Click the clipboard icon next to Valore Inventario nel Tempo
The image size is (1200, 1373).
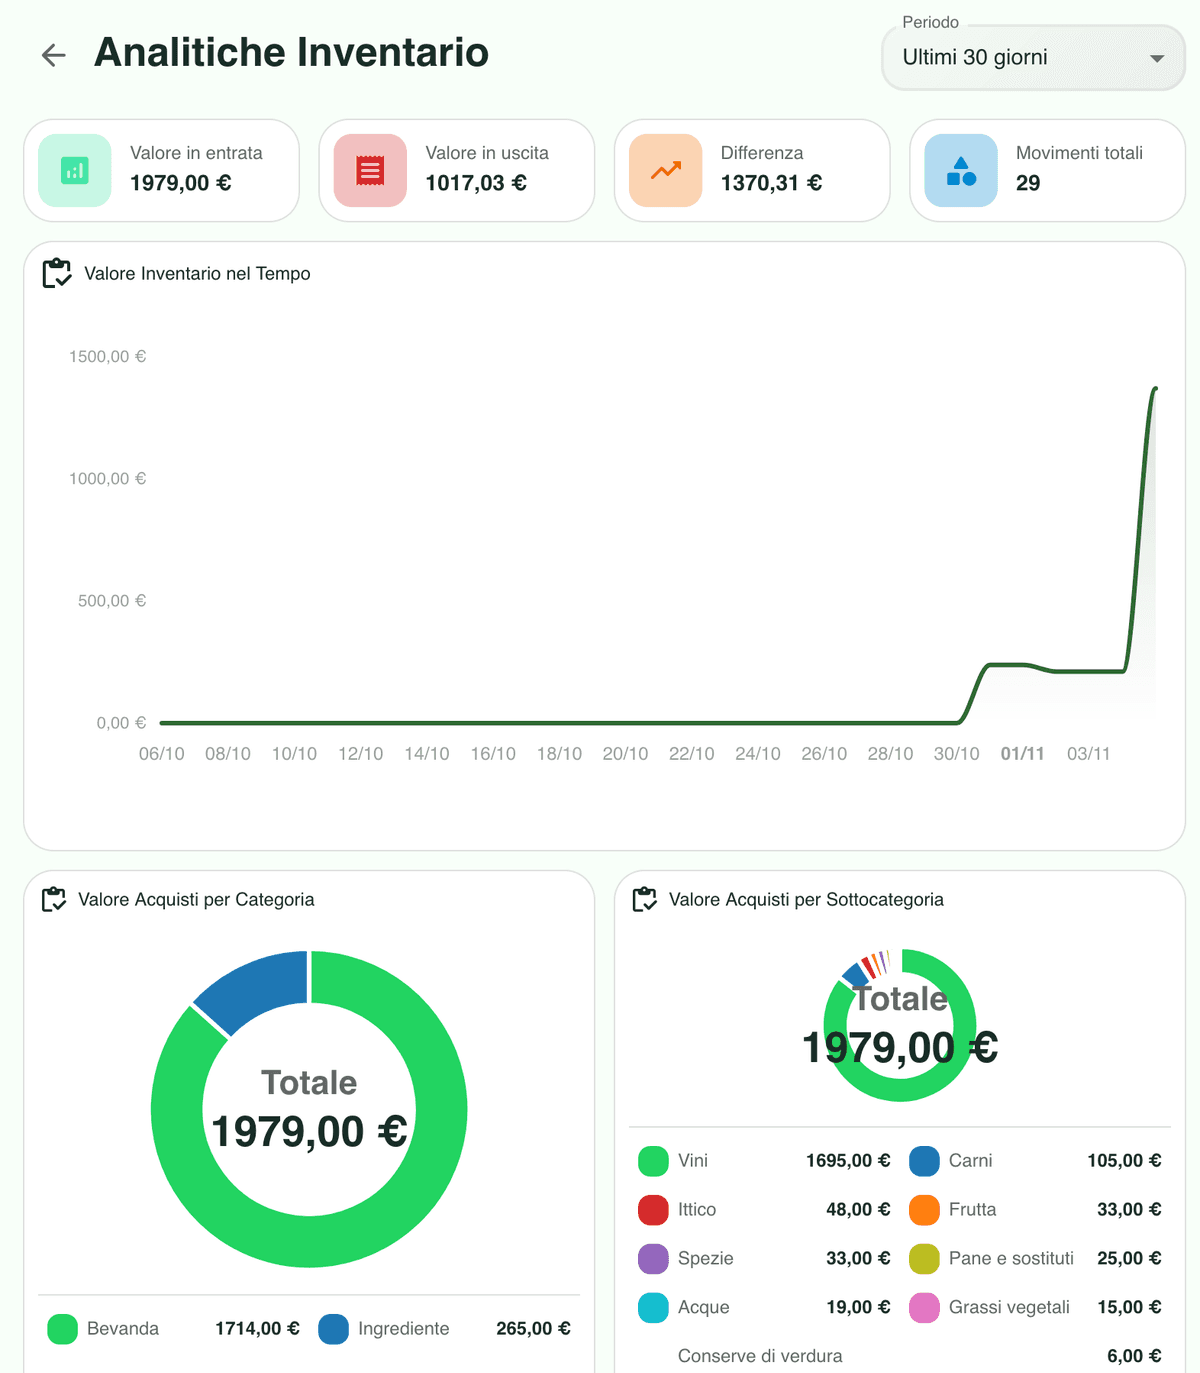57,272
